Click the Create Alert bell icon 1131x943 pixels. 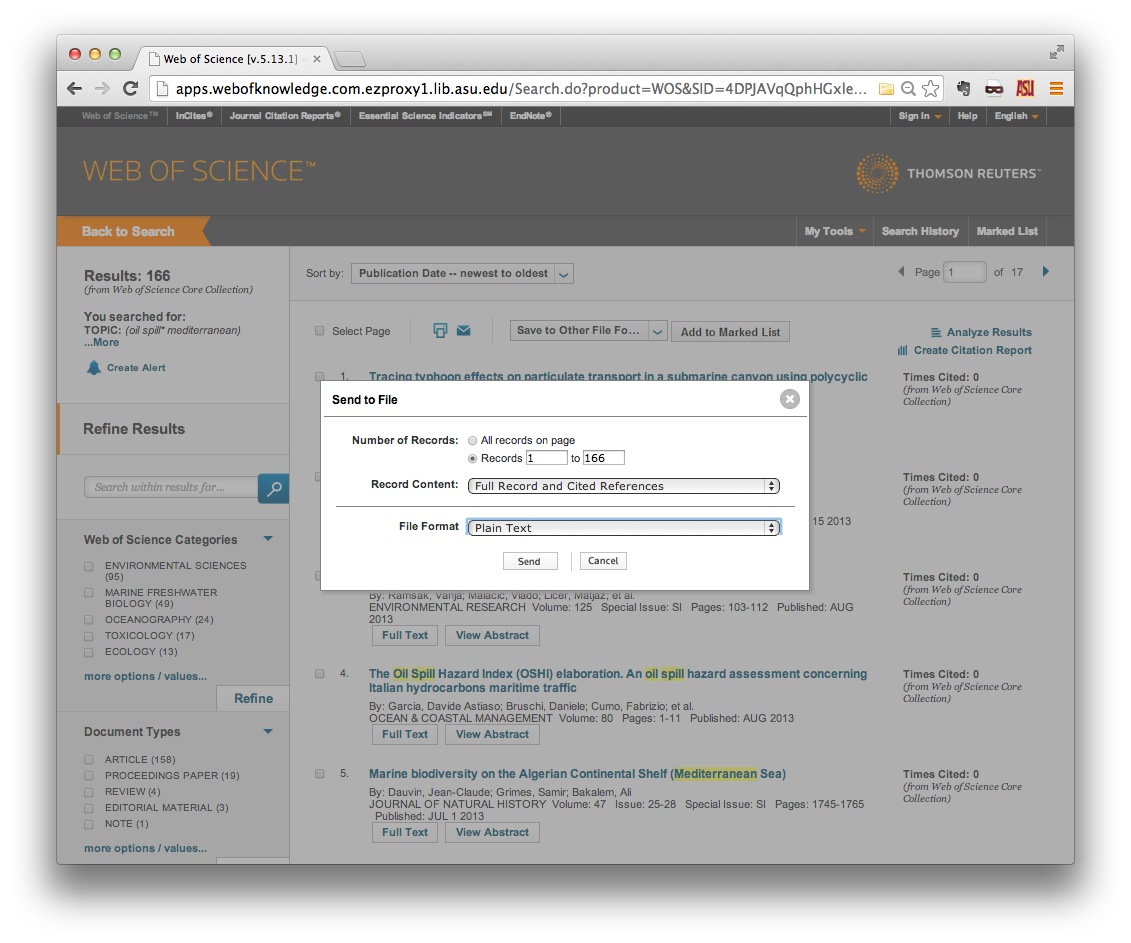coord(94,367)
